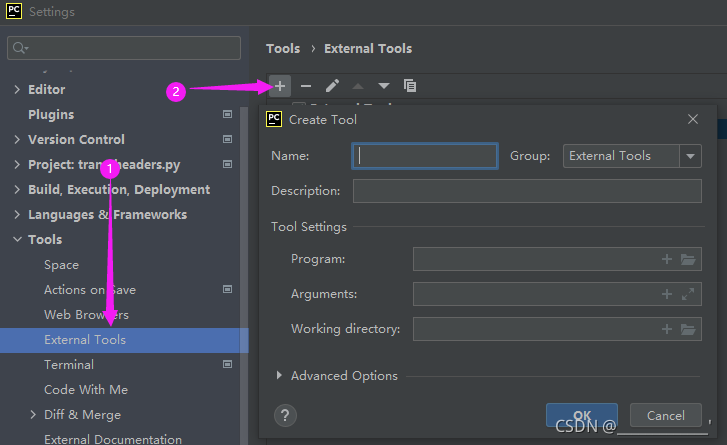Click the minus icon to remove tool
727x445 pixels.
306,86
